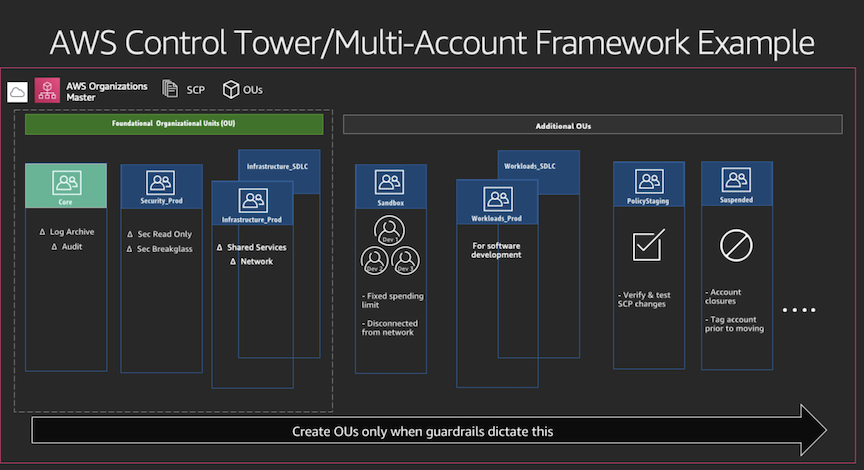864x470 pixels.
Task: Click the Workloads_Prod users icon
Action: 498,199
